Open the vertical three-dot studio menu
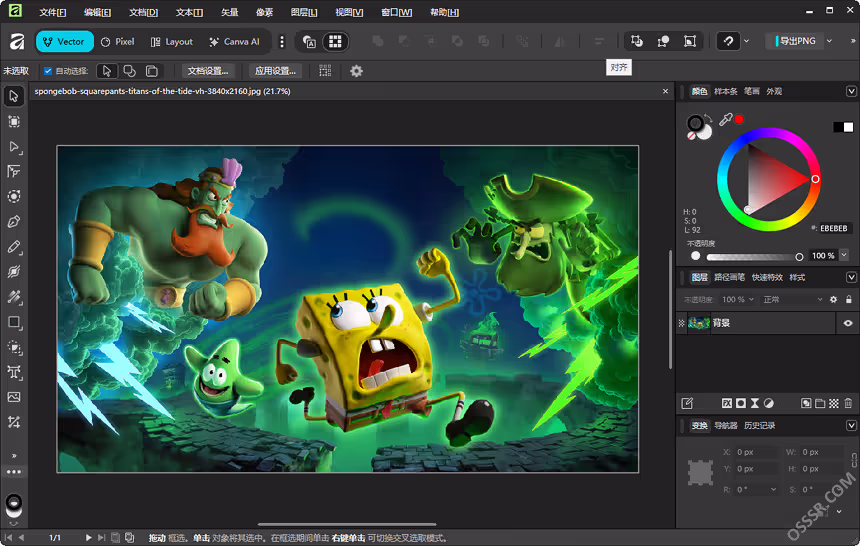The height and width of the screenshot is (546, 860). point(282,42)
